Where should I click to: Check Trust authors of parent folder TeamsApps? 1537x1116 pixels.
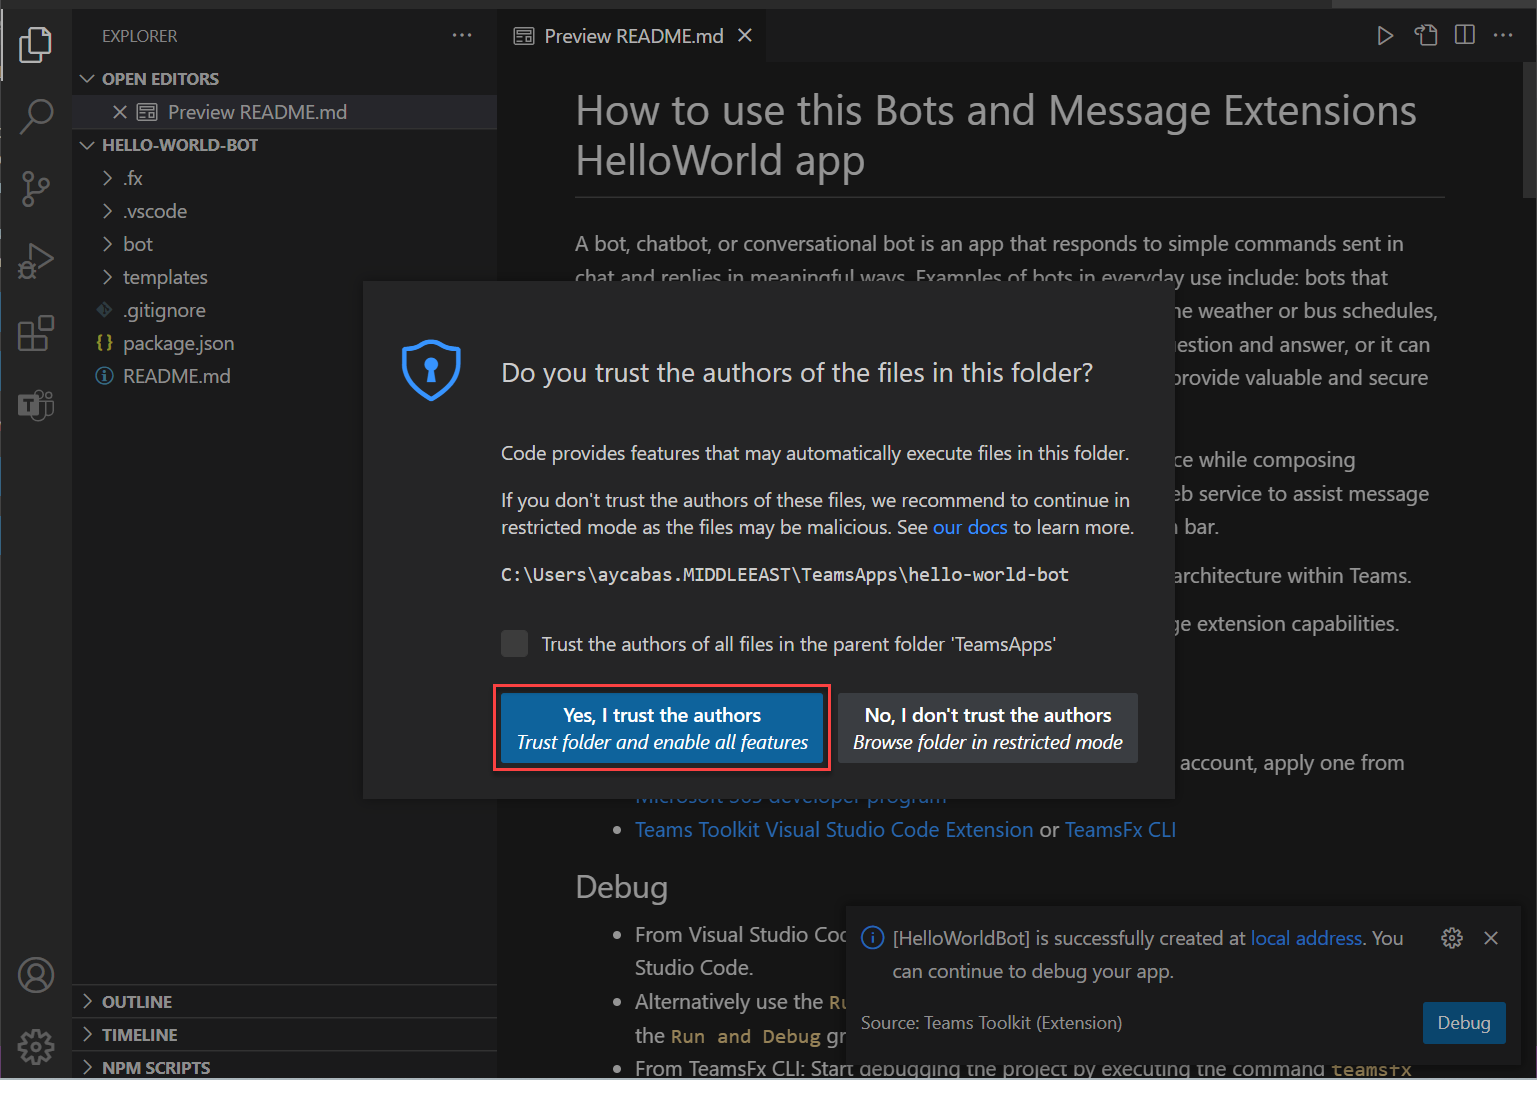(x=514, y=643)
